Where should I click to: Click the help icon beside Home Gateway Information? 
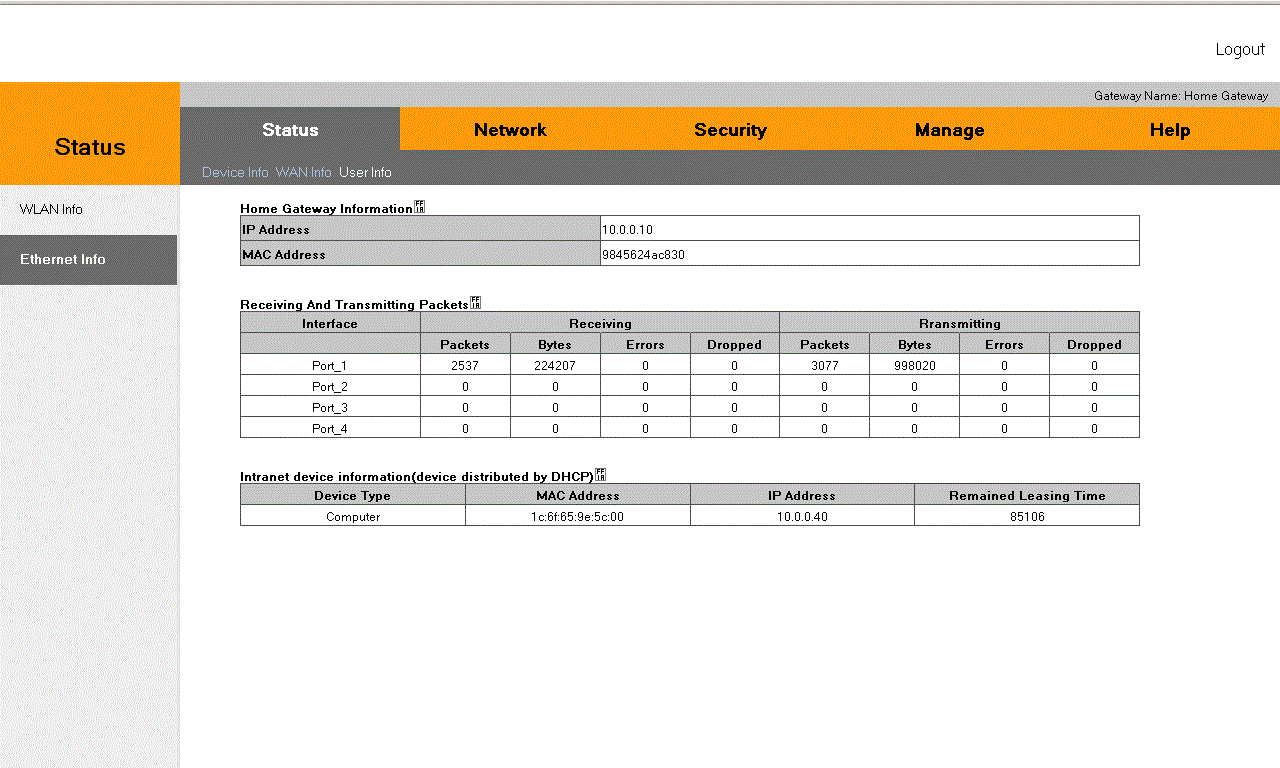[x=419, y=207]
